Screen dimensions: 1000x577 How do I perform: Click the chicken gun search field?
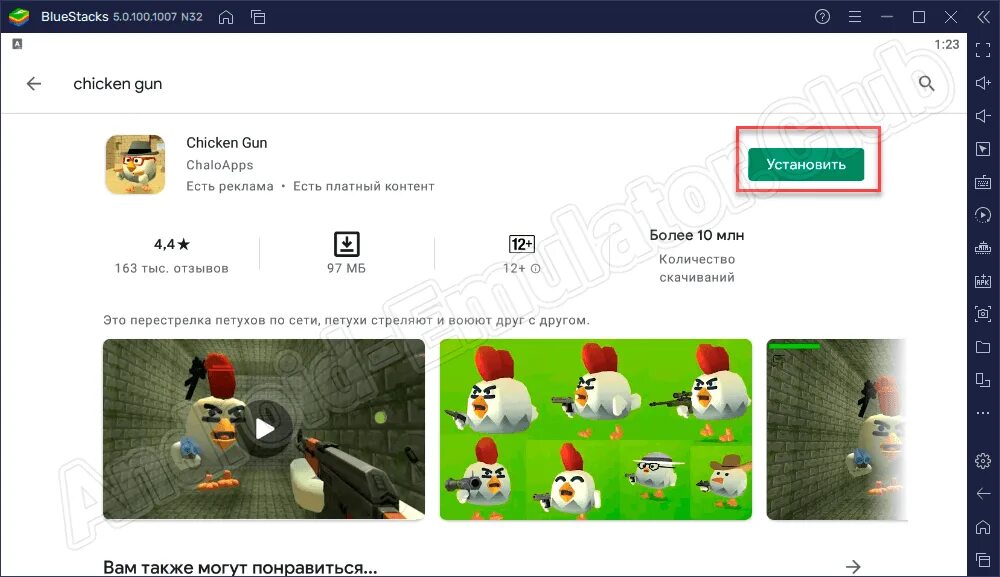(118, 84)
